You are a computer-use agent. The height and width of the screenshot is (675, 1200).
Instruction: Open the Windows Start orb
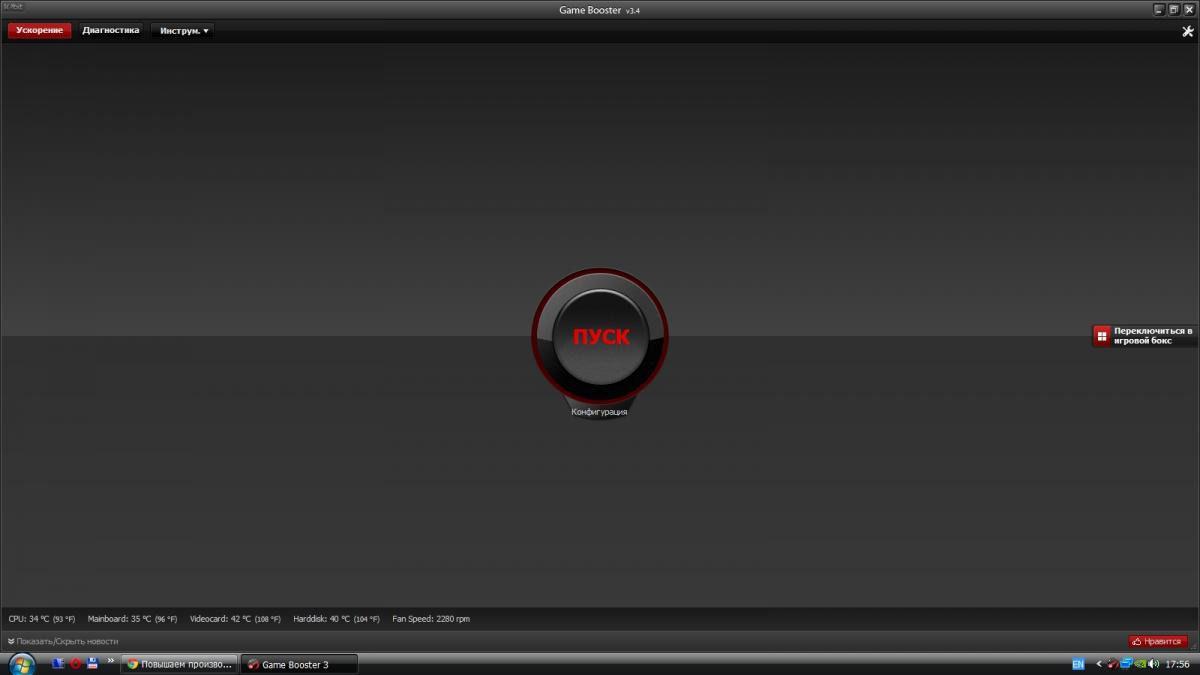coord(21,664)
